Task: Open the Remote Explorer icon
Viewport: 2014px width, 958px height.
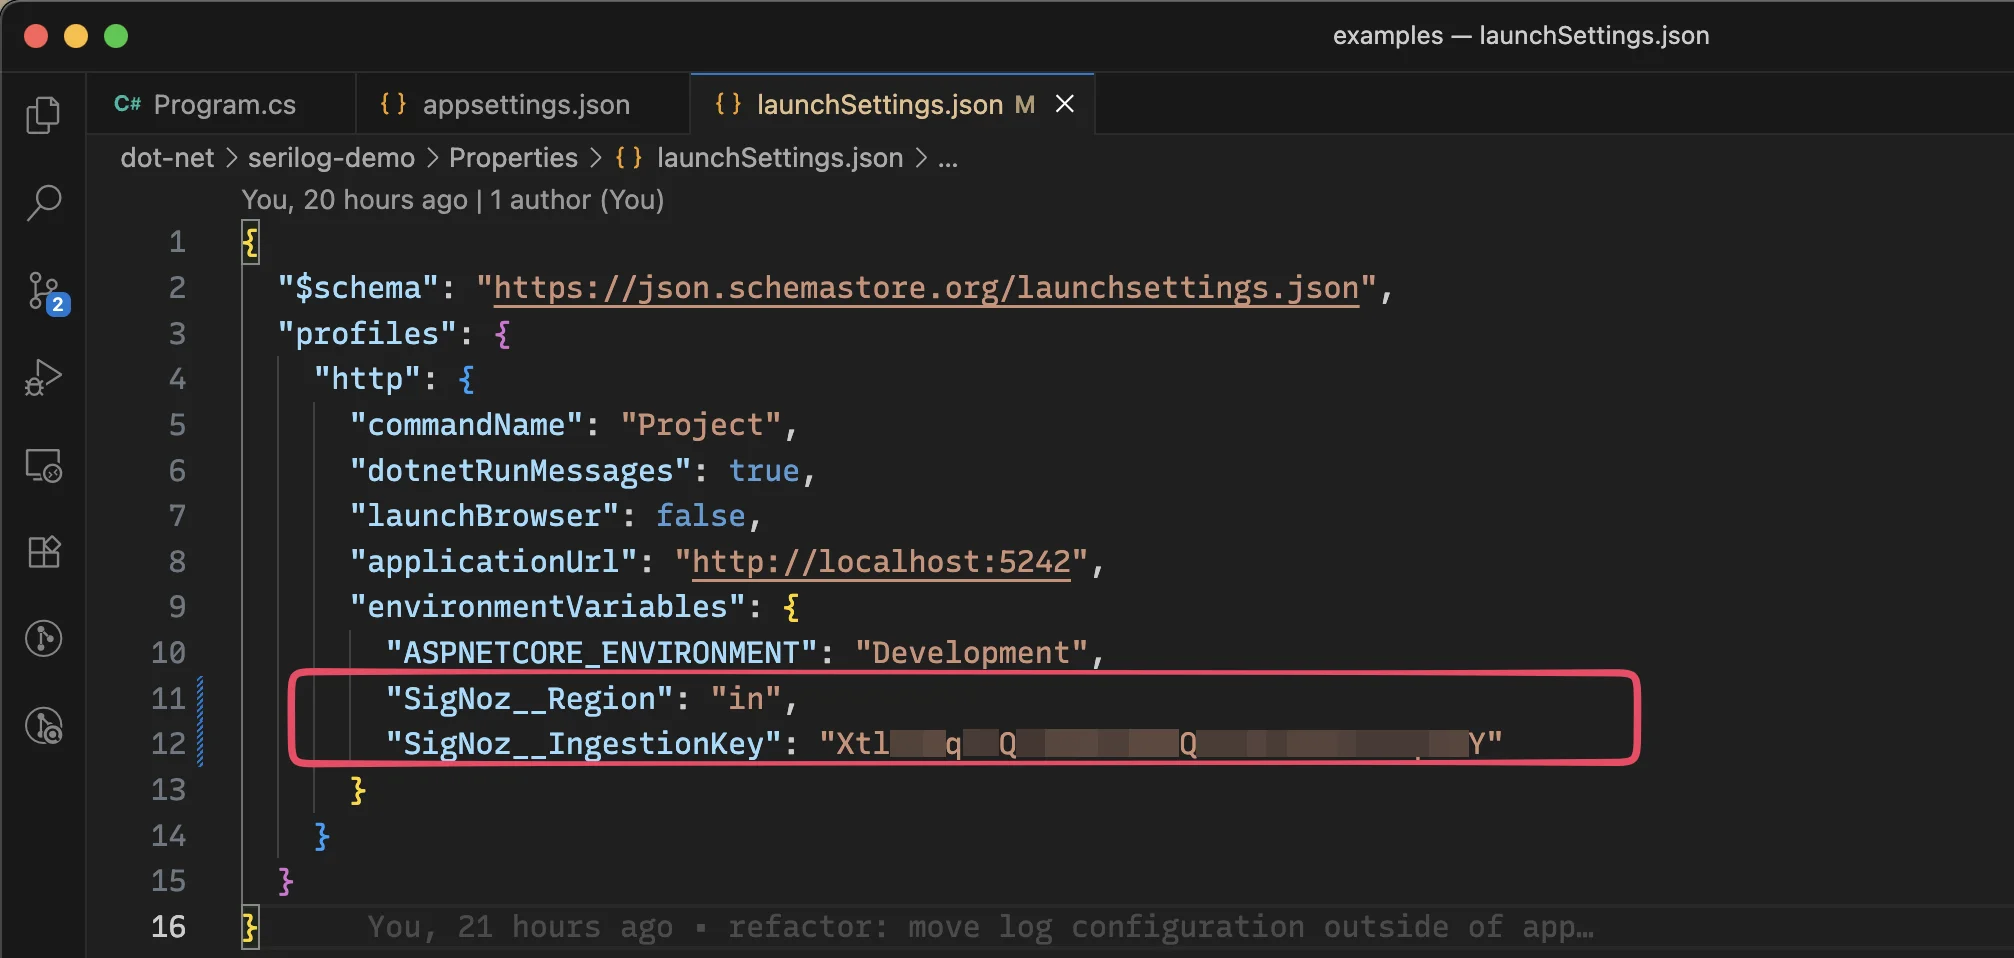Action: pos(43,466)
